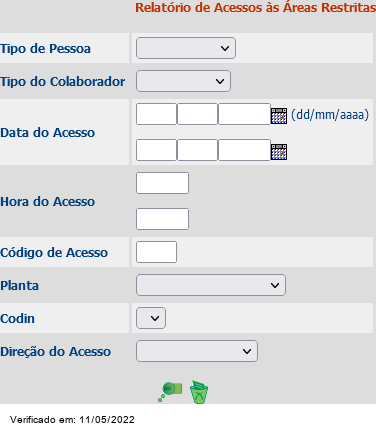Viewport: 376px width, 434px height.
Task: Open the Tipo do Colaborador dropdown
Action: point(183,81)
